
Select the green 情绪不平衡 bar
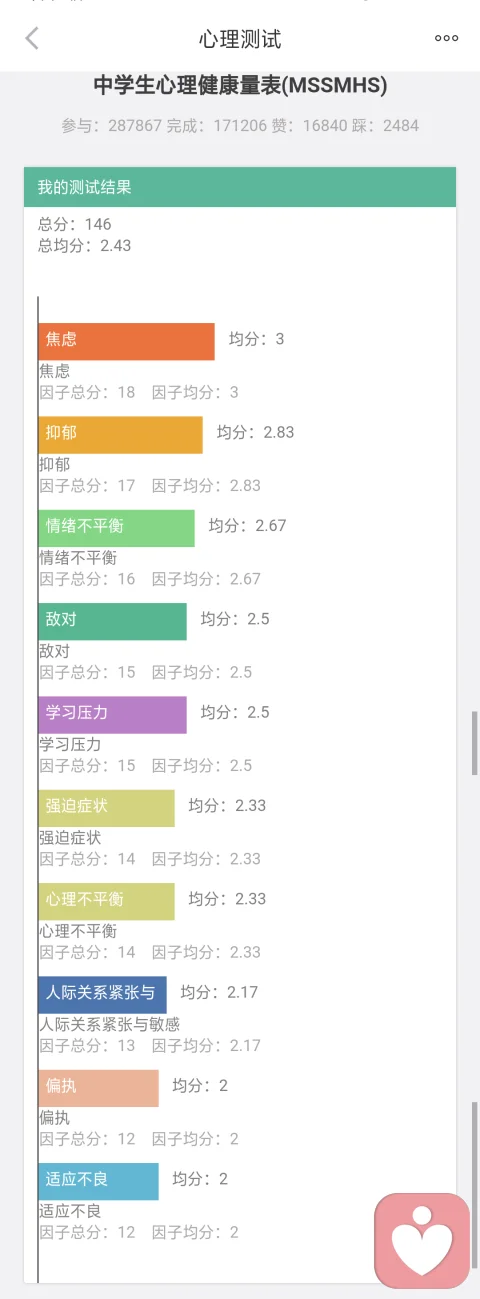click(x=116, y=528)
